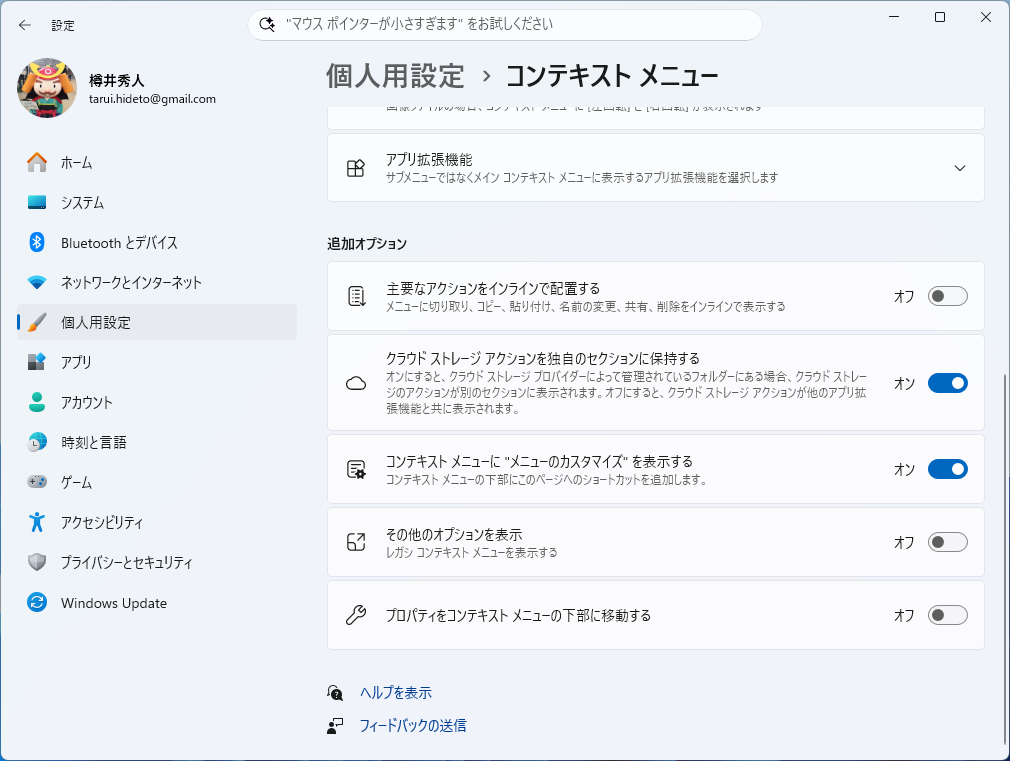This screenshot has height=761, width=1010.
Task: Click the user profile avatar
Action: (47, 88)
